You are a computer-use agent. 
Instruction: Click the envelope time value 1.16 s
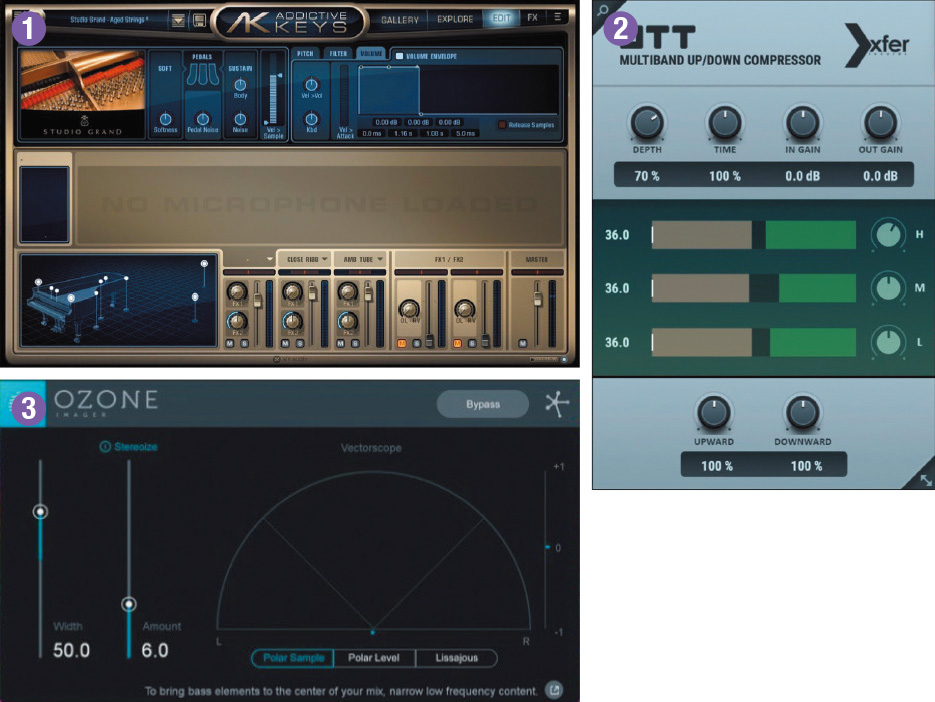coord(403,134)
